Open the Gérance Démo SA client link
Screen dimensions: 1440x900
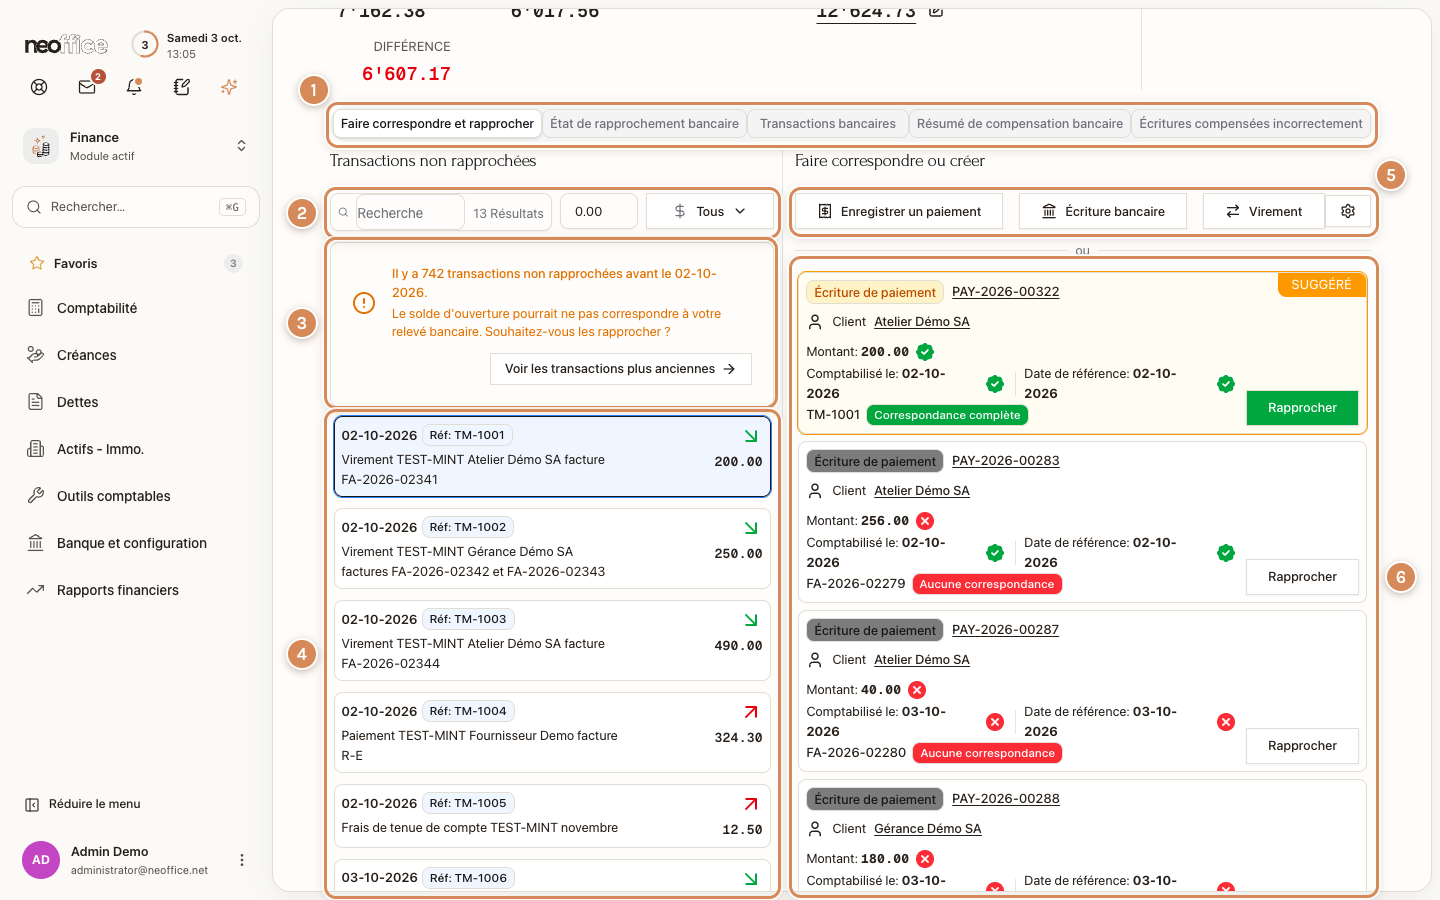click(927, 829)
